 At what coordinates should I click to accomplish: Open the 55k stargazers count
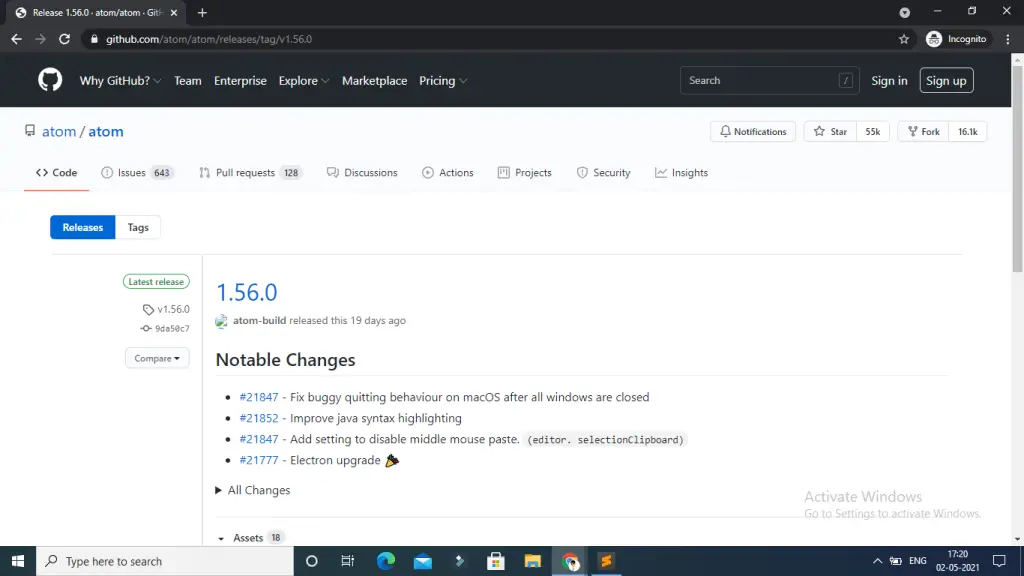(872, 131)
